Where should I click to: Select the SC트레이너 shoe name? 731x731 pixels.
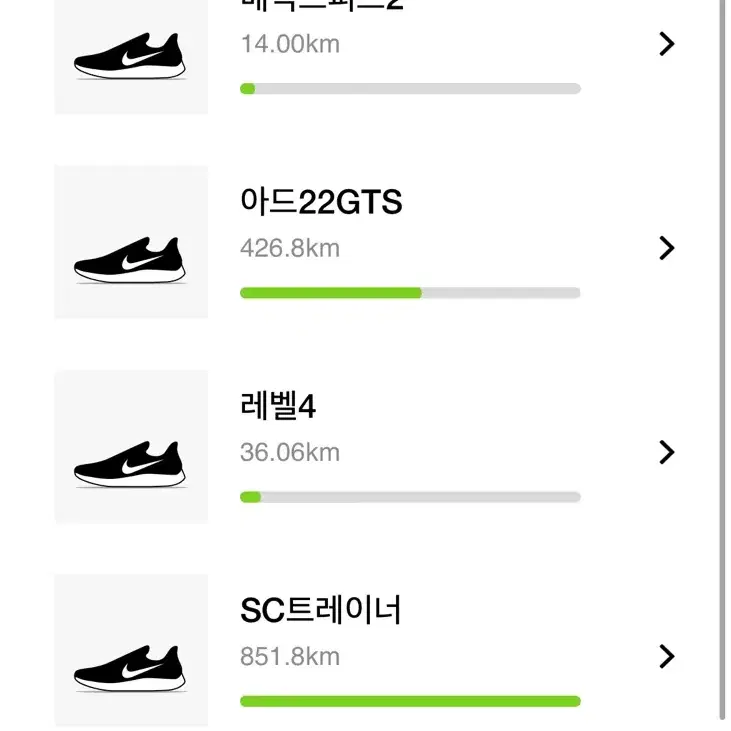320,610
